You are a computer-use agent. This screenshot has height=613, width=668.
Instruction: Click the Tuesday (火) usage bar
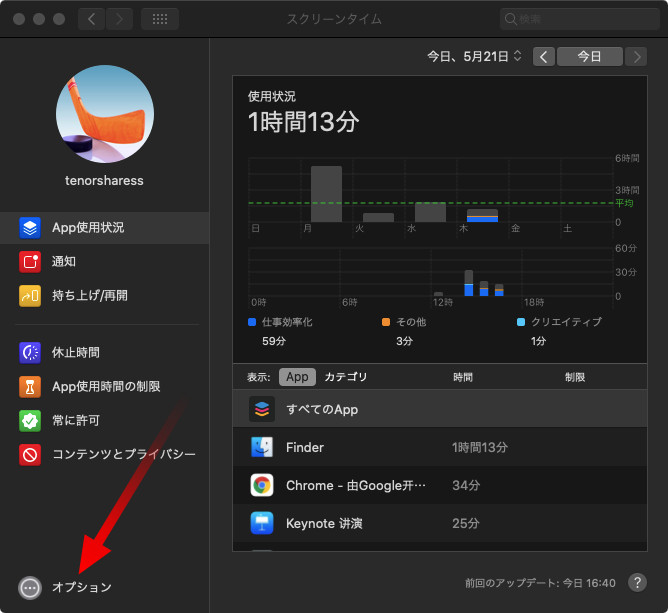pyautogui.click(x=378, y=217)
